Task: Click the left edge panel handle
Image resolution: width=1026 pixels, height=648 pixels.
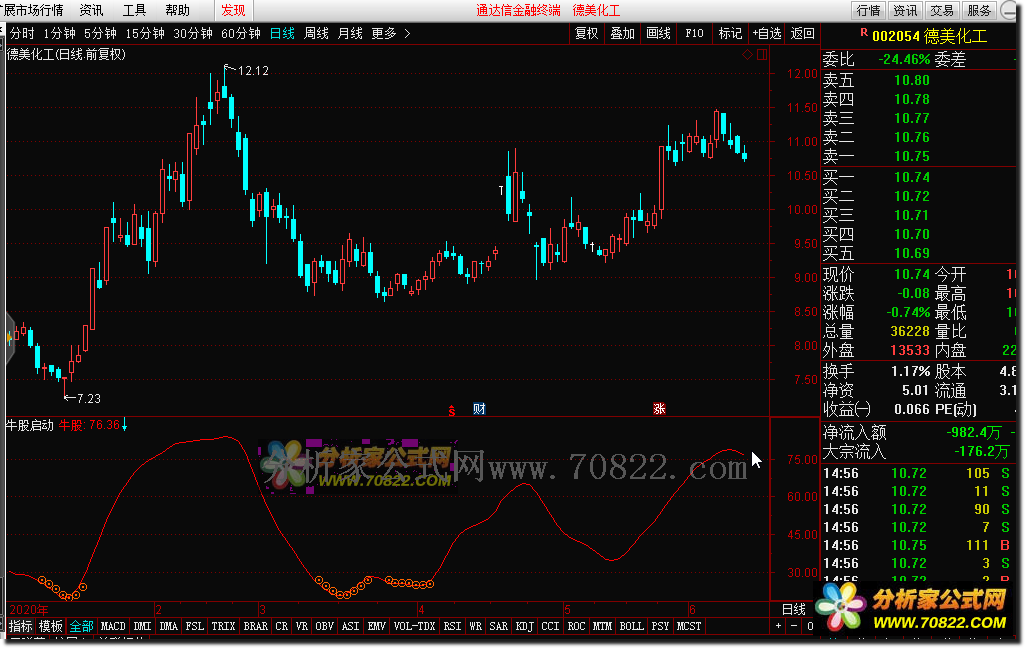Action: point(9,338)
